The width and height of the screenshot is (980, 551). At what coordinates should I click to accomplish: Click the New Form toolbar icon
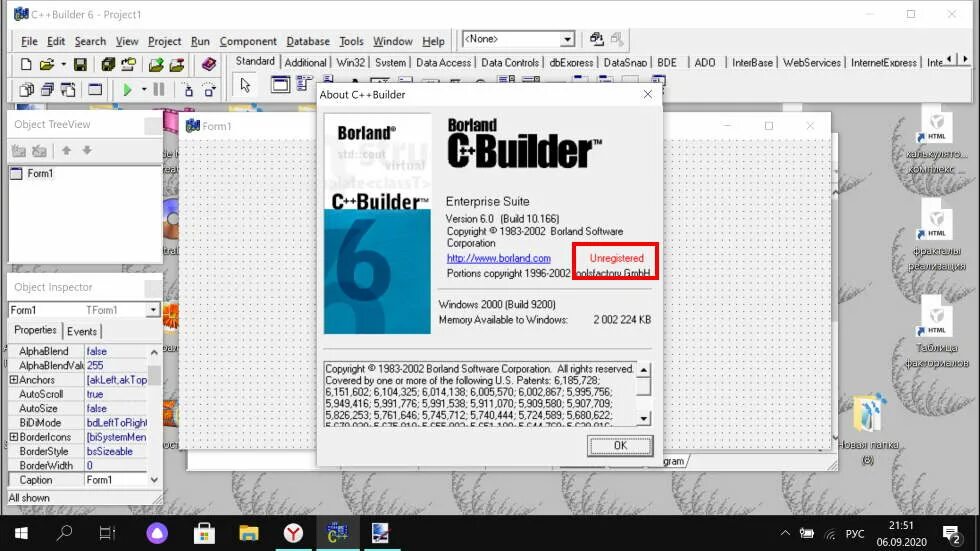pyautogui.click(x=95, y=90)
